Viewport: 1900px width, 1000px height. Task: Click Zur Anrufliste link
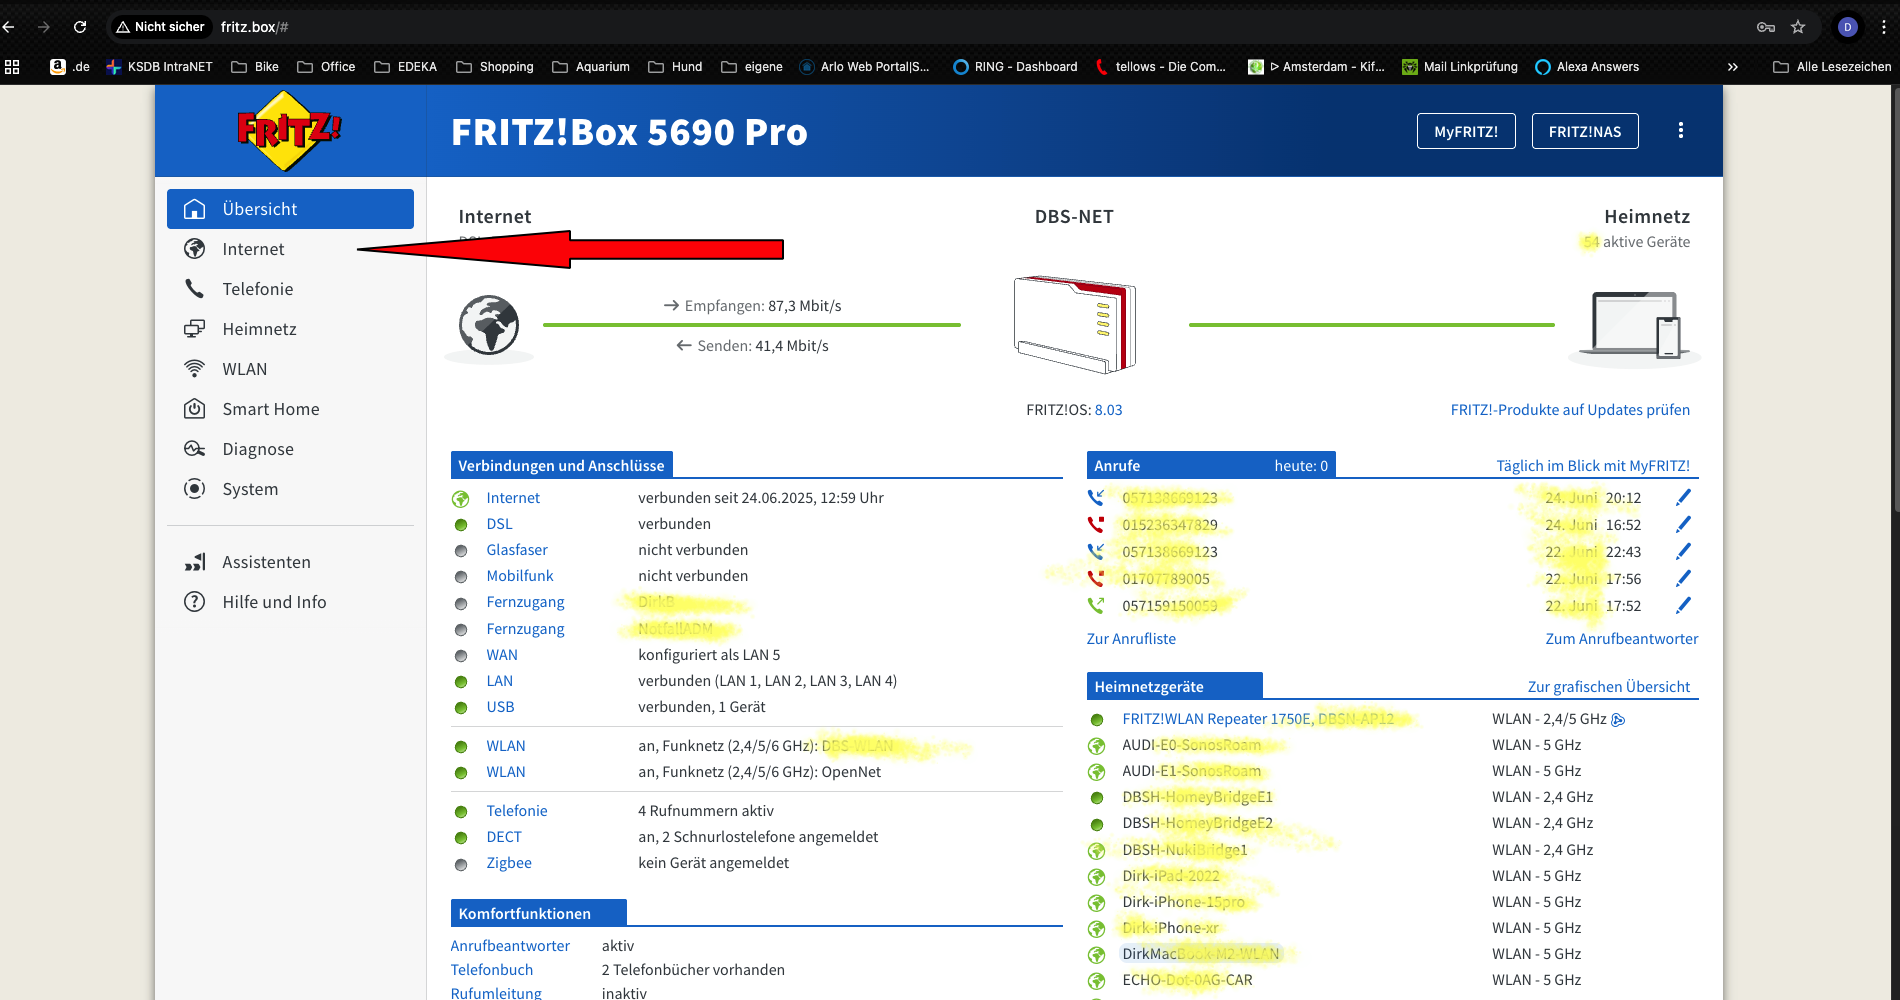(x=1131, y=639)
